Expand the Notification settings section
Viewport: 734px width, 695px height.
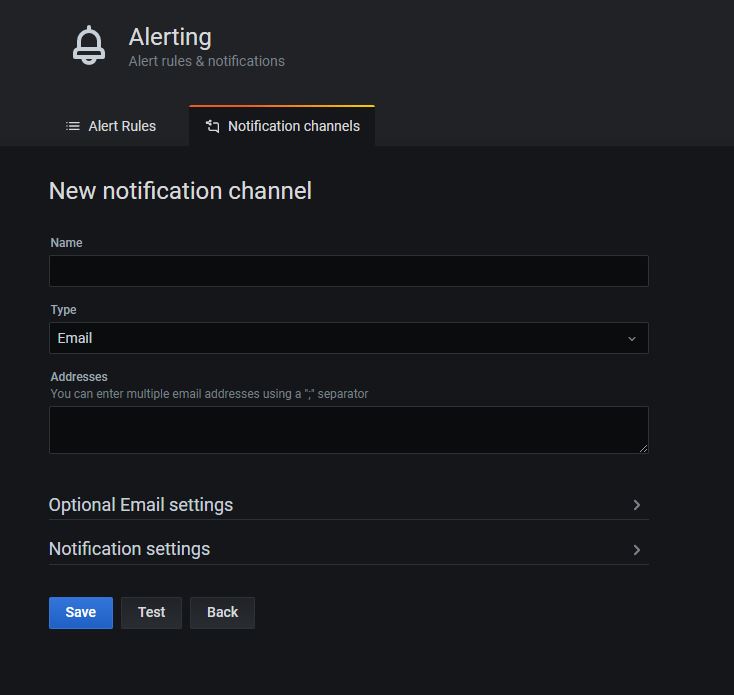click(349, 549)
